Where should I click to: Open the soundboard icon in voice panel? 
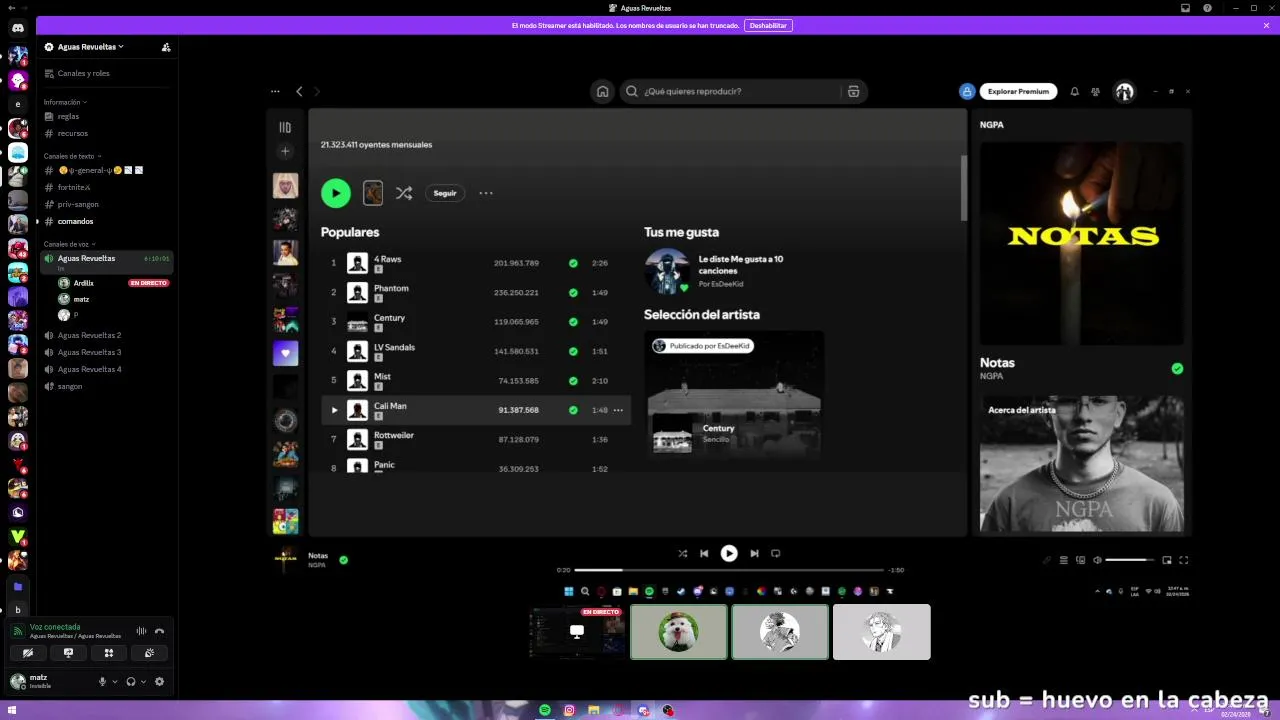click(149, 653)
